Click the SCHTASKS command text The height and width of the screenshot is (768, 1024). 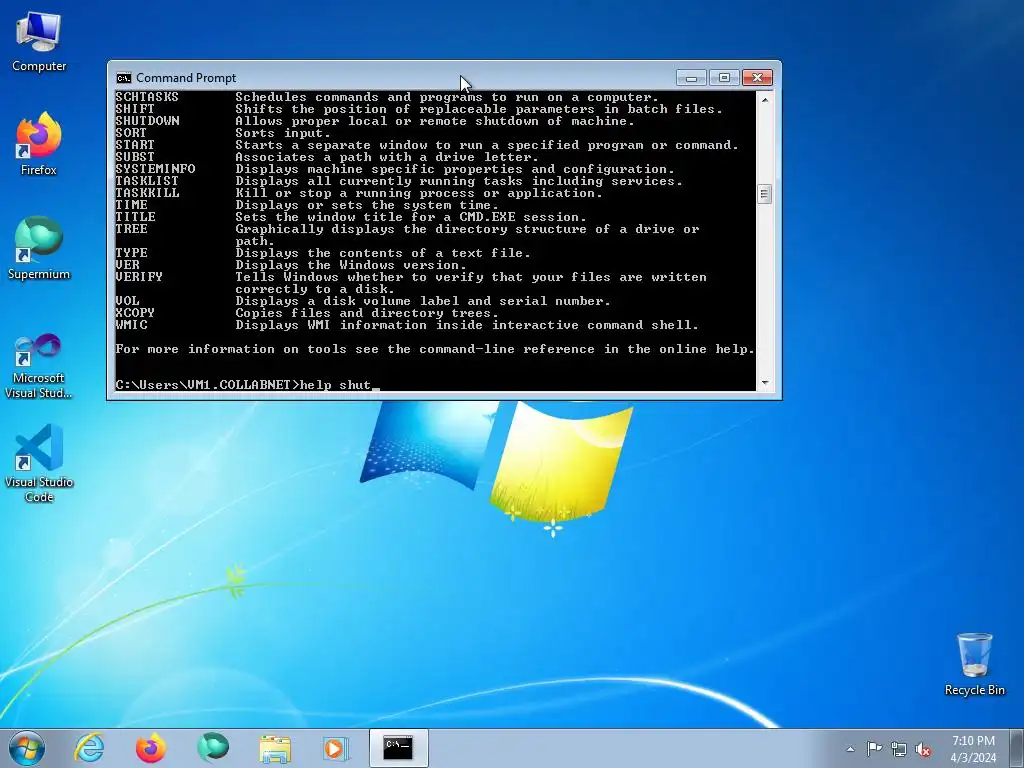pos(147,97)
